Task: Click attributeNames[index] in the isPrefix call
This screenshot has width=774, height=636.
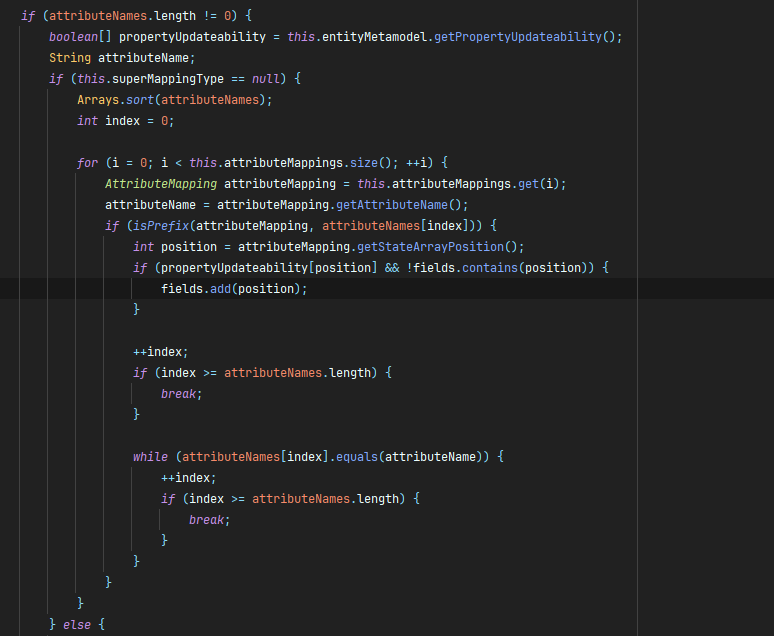Action: (x=395, y=226)
